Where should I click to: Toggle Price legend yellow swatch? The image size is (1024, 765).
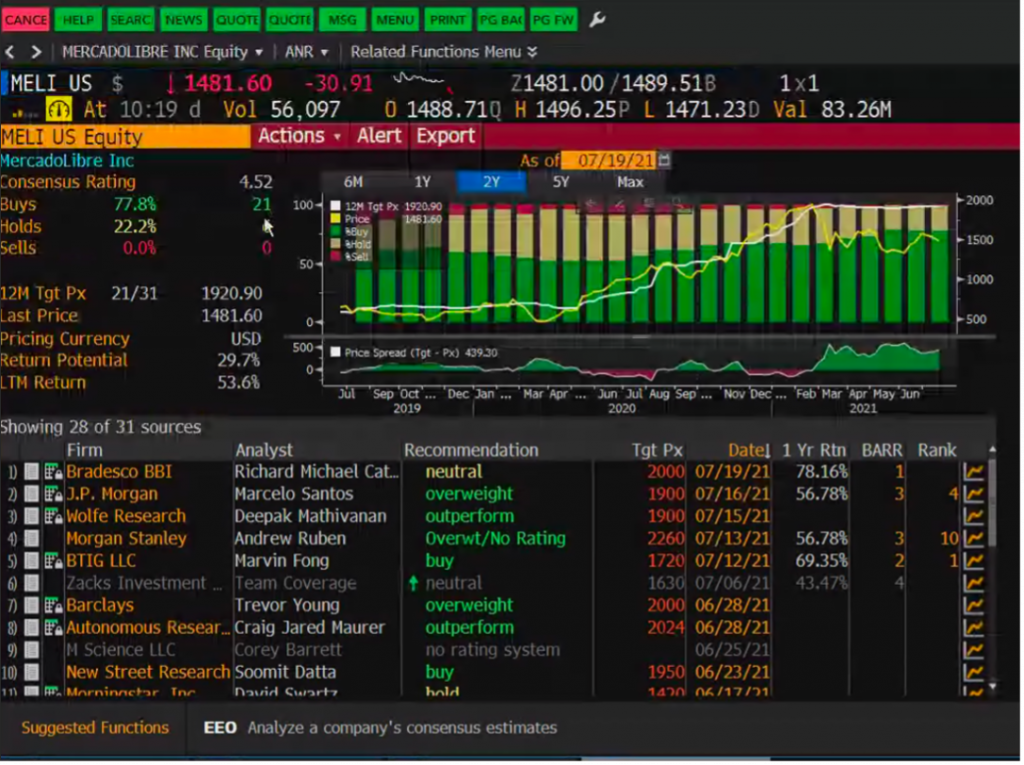click(336, 219)
